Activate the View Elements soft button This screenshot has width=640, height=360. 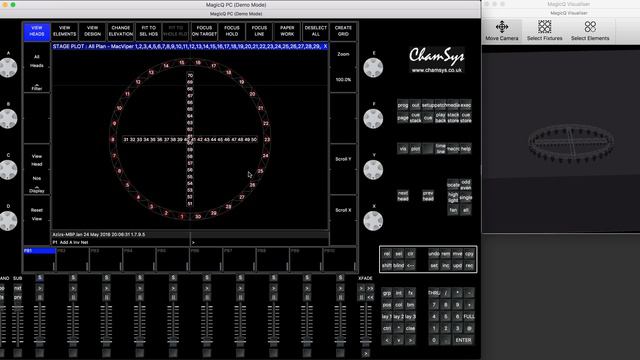(x=64, y=31)
